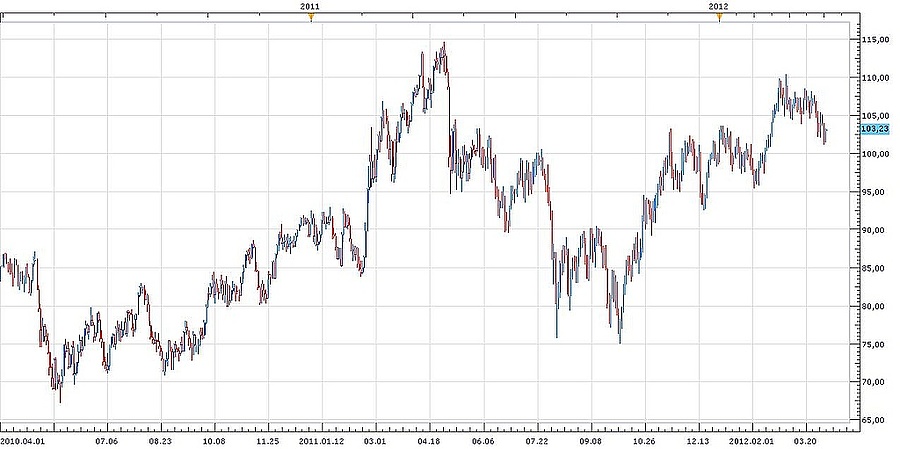Select the 08.23 date on time axis
900x449 pixels.
160,439
